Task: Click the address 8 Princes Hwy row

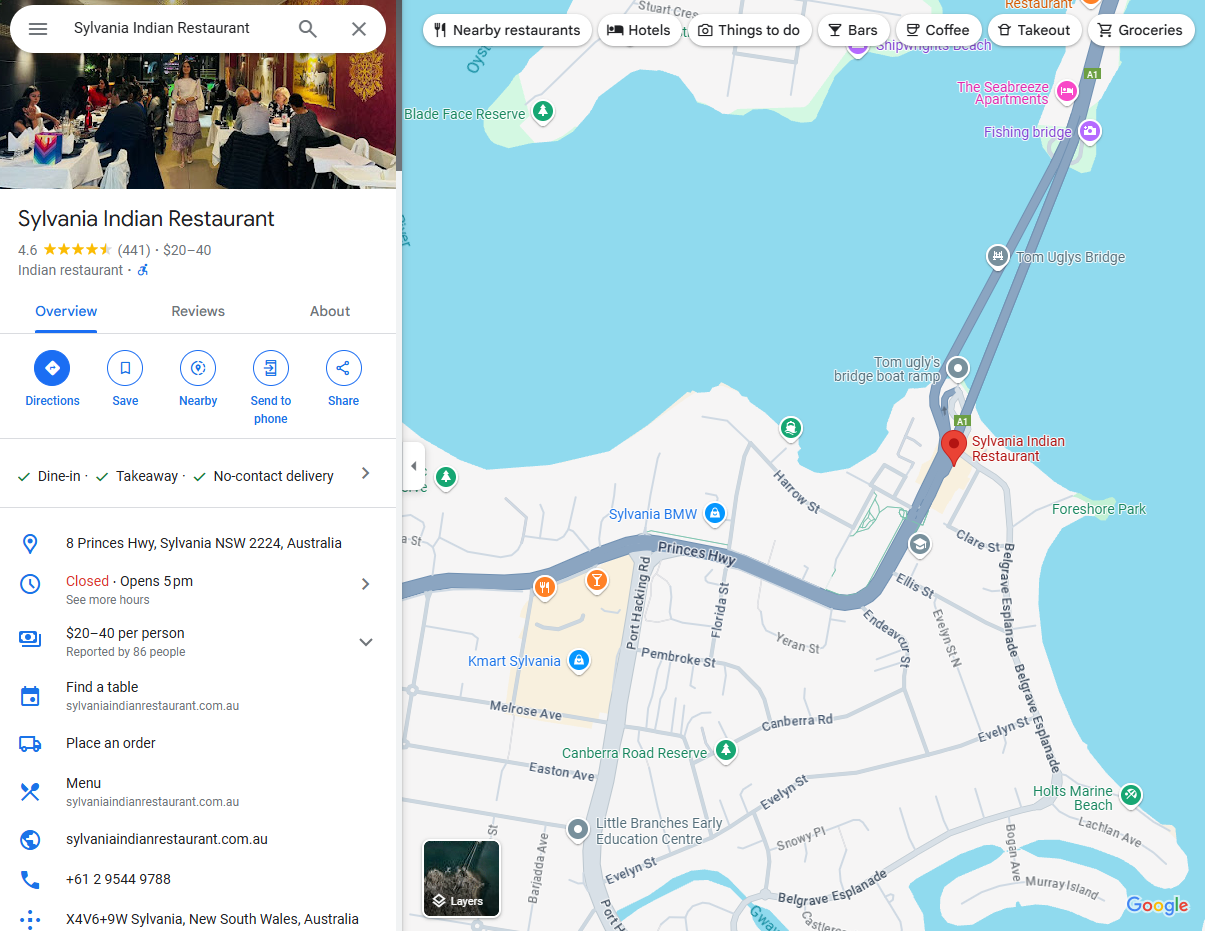Action: (x=198, y=543)
